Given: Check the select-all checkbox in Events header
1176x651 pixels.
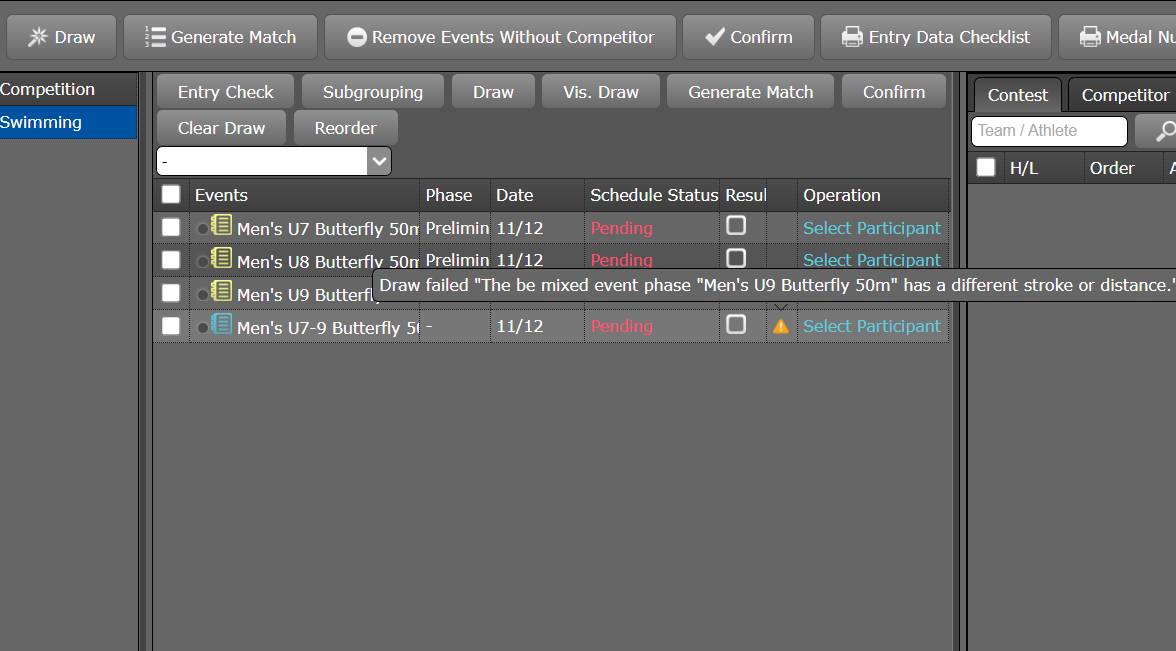Looking at the screenshot, I should (171, 194).
